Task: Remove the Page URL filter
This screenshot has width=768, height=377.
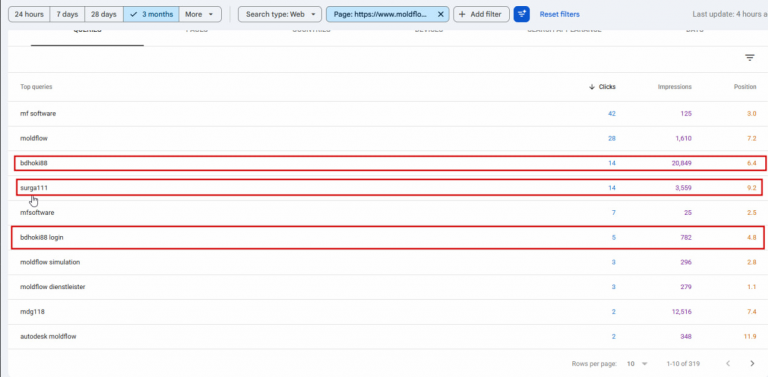Action: 440,14
